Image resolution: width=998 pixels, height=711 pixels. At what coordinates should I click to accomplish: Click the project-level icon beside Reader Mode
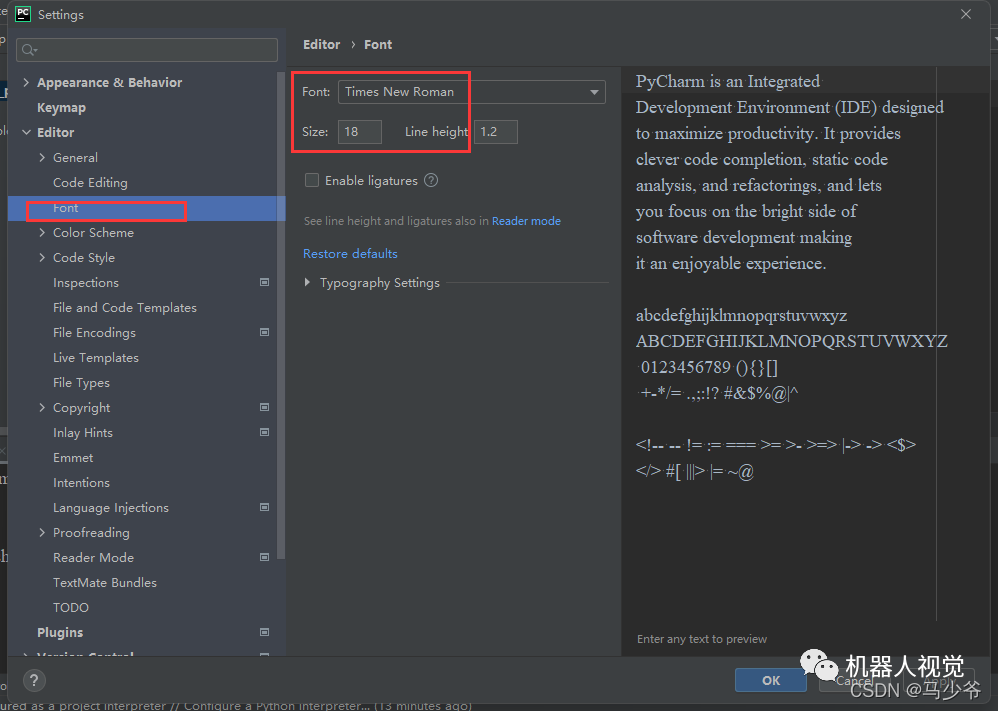click(x=265, y=557)
